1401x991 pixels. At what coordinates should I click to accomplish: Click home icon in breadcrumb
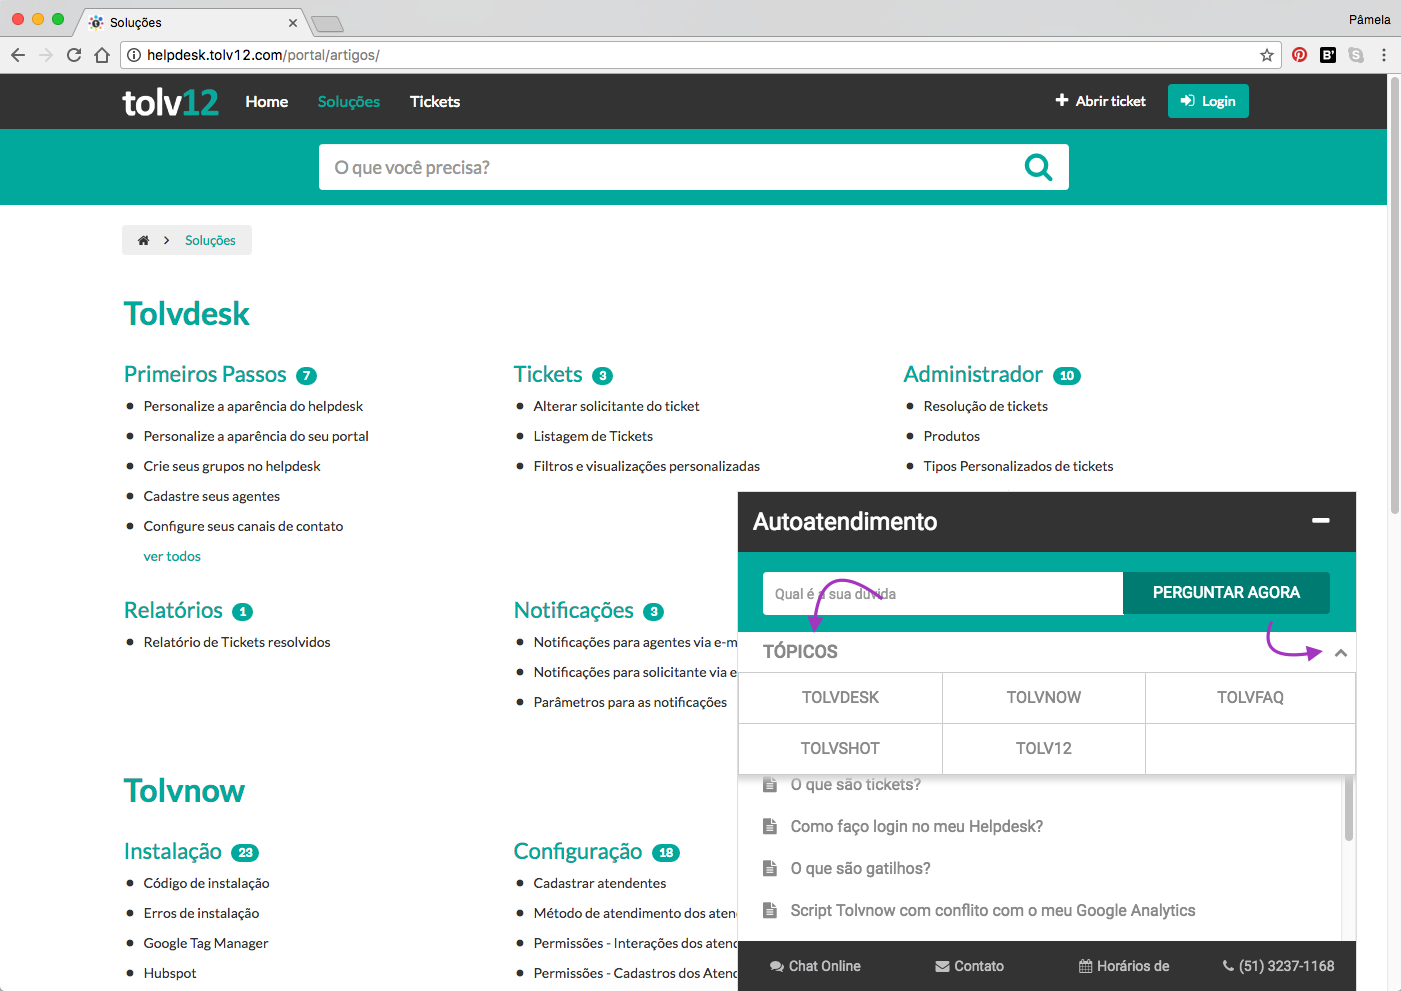point(143,240)
